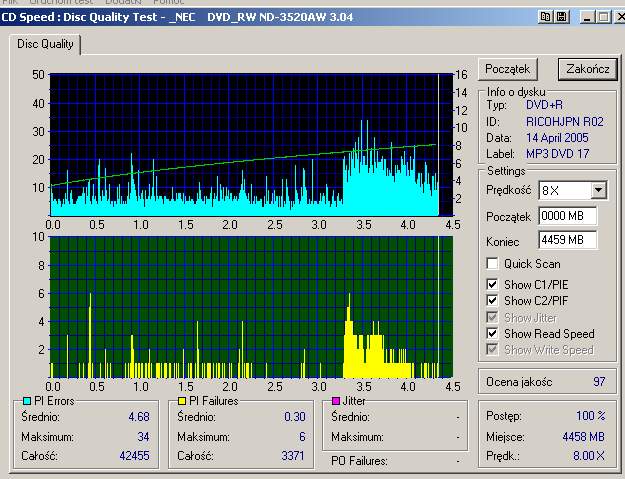Select the disc type value DVD+R
Image resolution: width=625 pixels, height=479 pixels.
pos(544,105)
